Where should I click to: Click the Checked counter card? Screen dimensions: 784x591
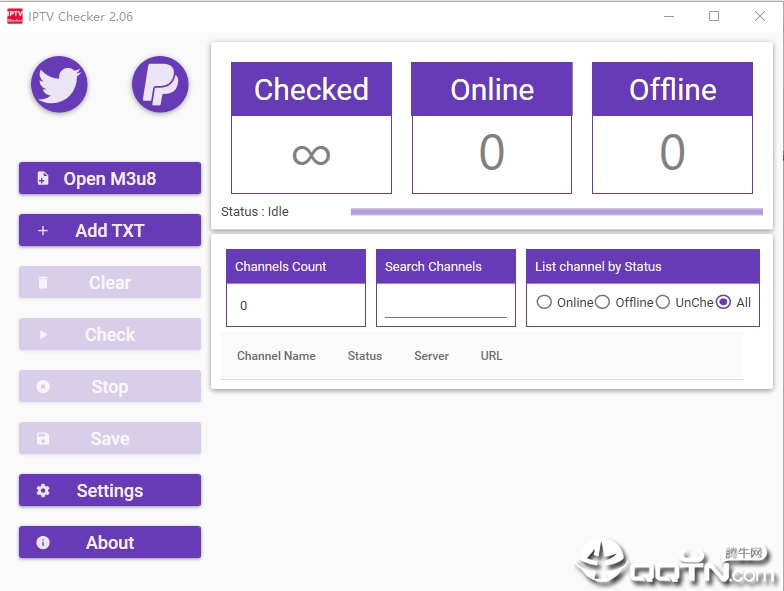311,128
